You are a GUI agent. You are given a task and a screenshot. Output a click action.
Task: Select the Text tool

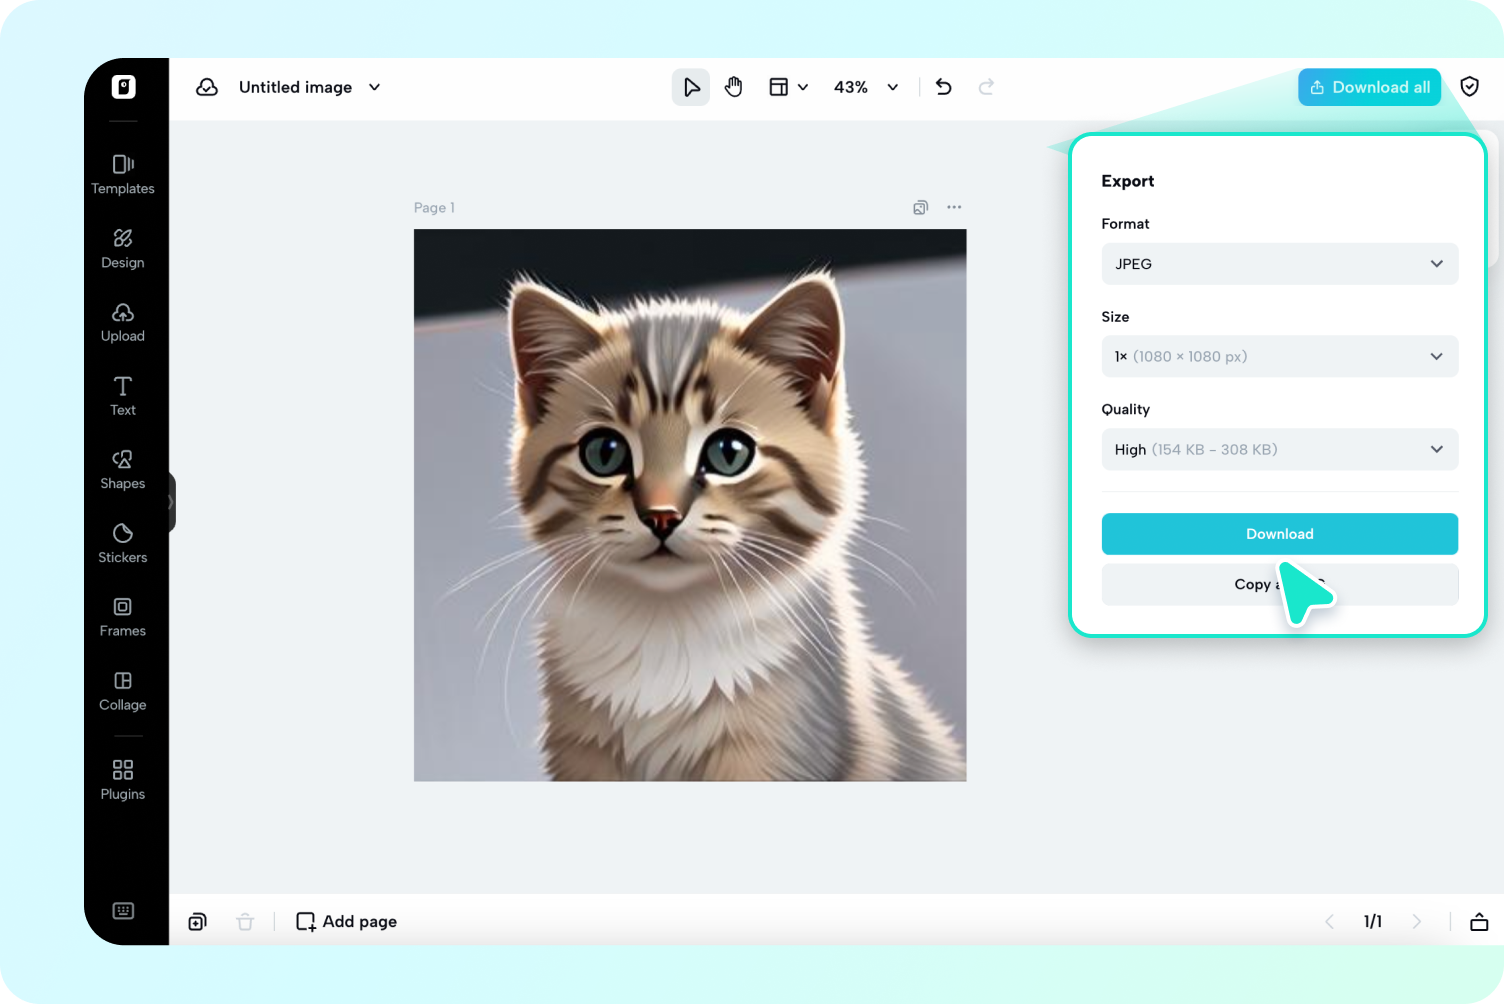tap(123, 396)
